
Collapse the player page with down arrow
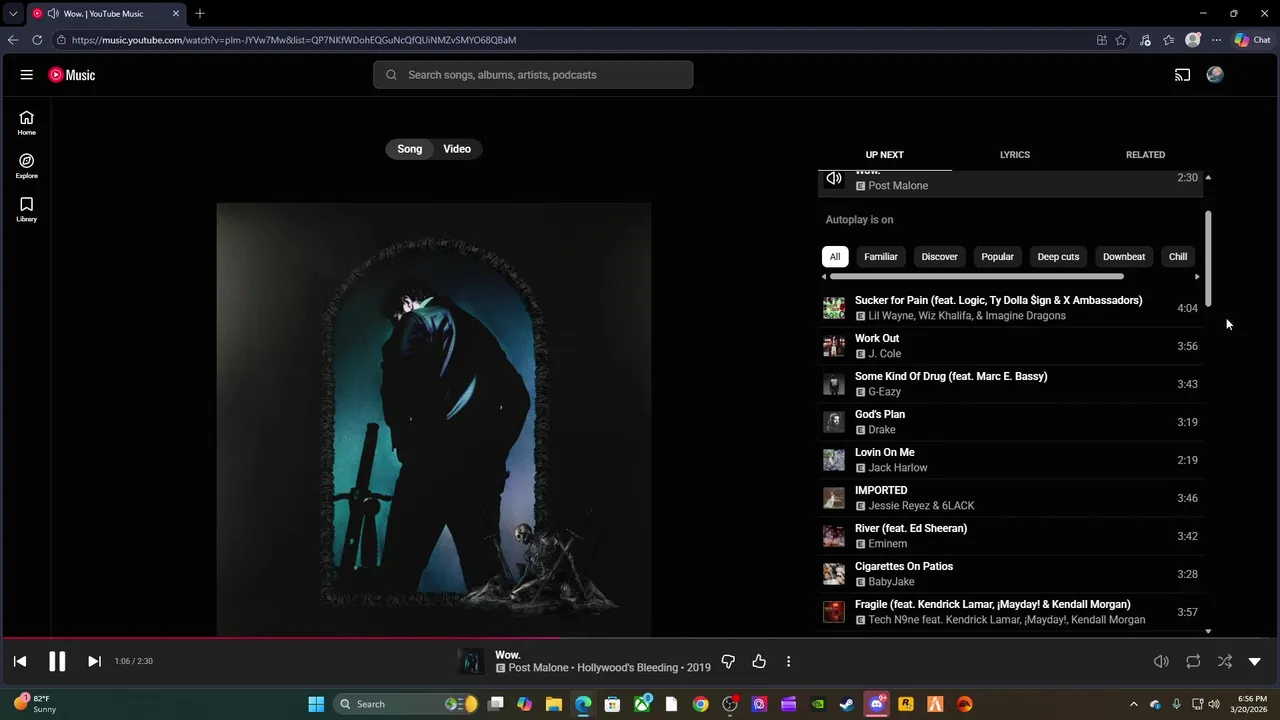(x=1255, y=661)
